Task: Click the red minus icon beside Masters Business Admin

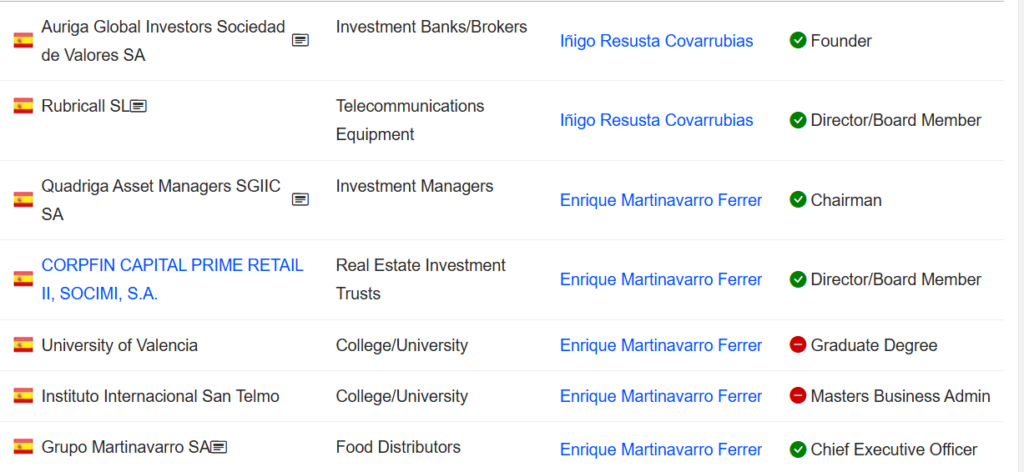Action: point(797,396)
